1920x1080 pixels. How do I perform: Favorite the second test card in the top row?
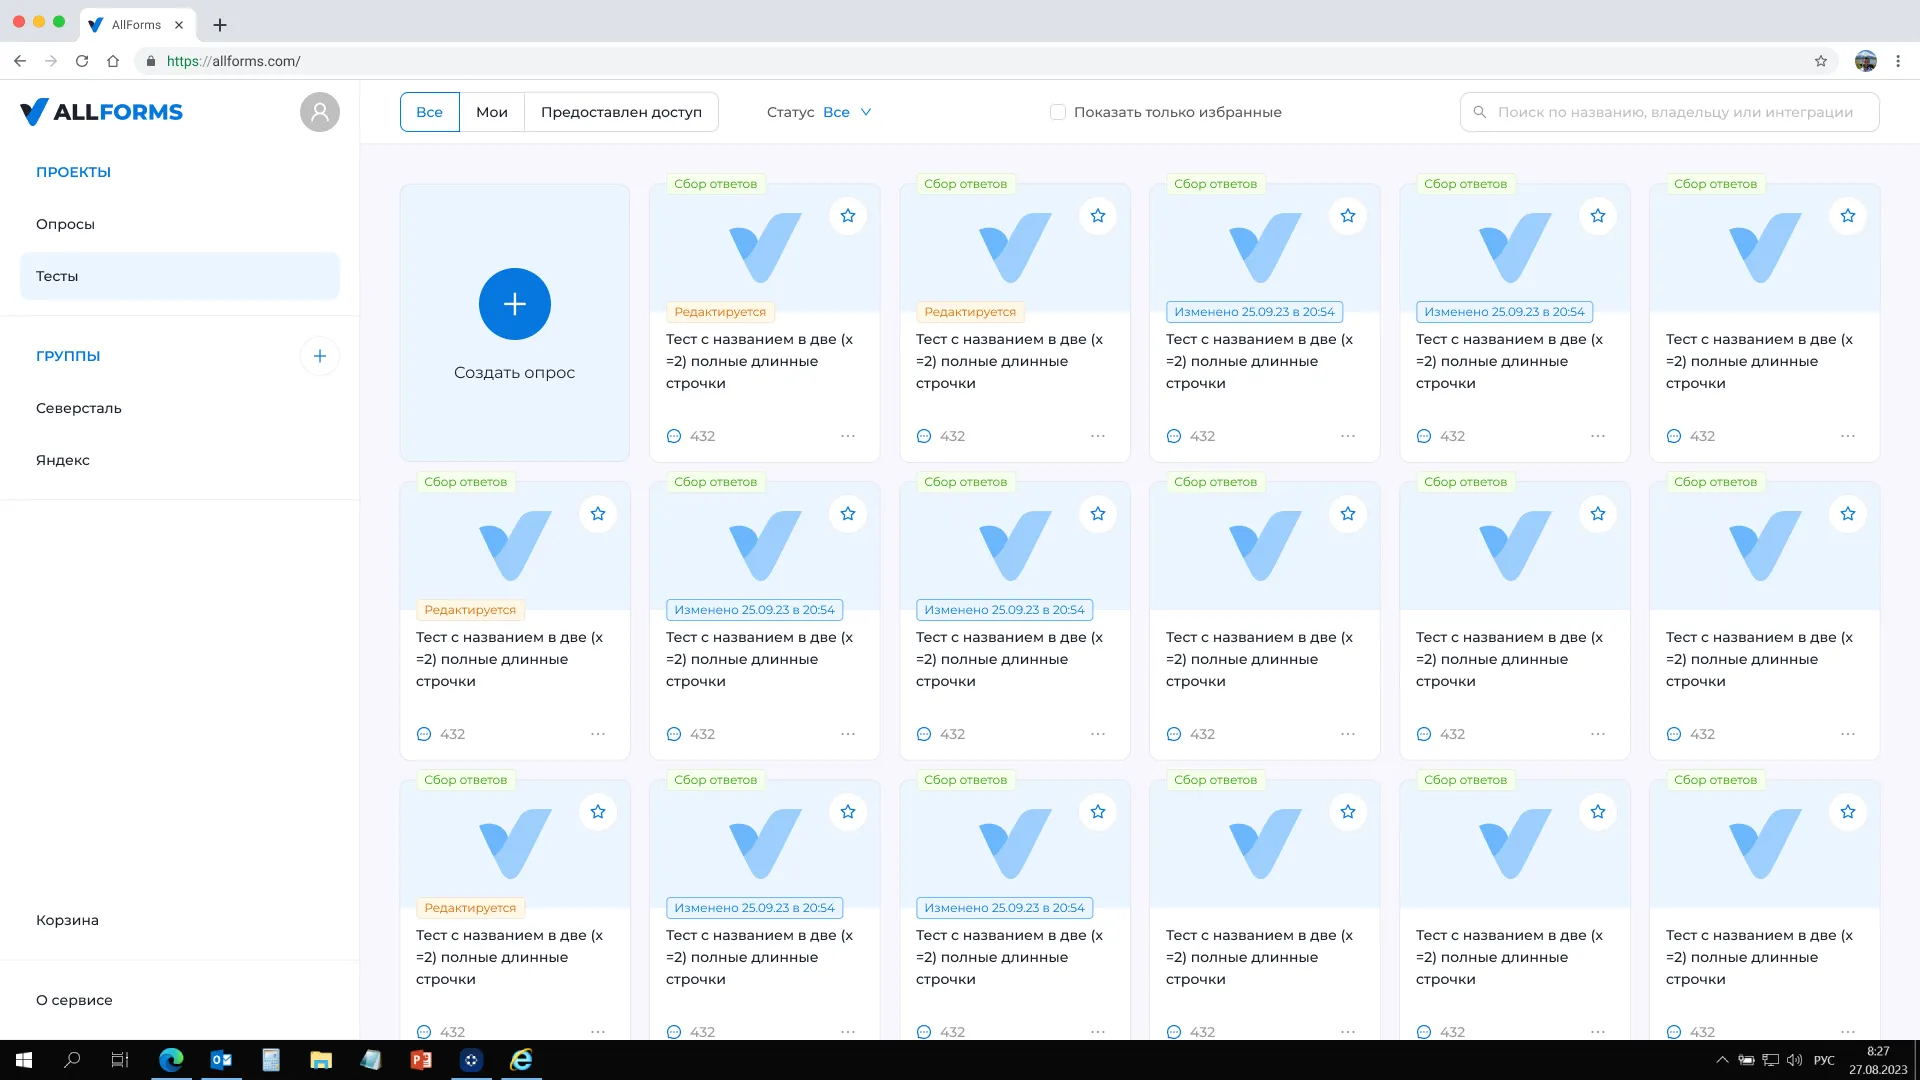1098,216
